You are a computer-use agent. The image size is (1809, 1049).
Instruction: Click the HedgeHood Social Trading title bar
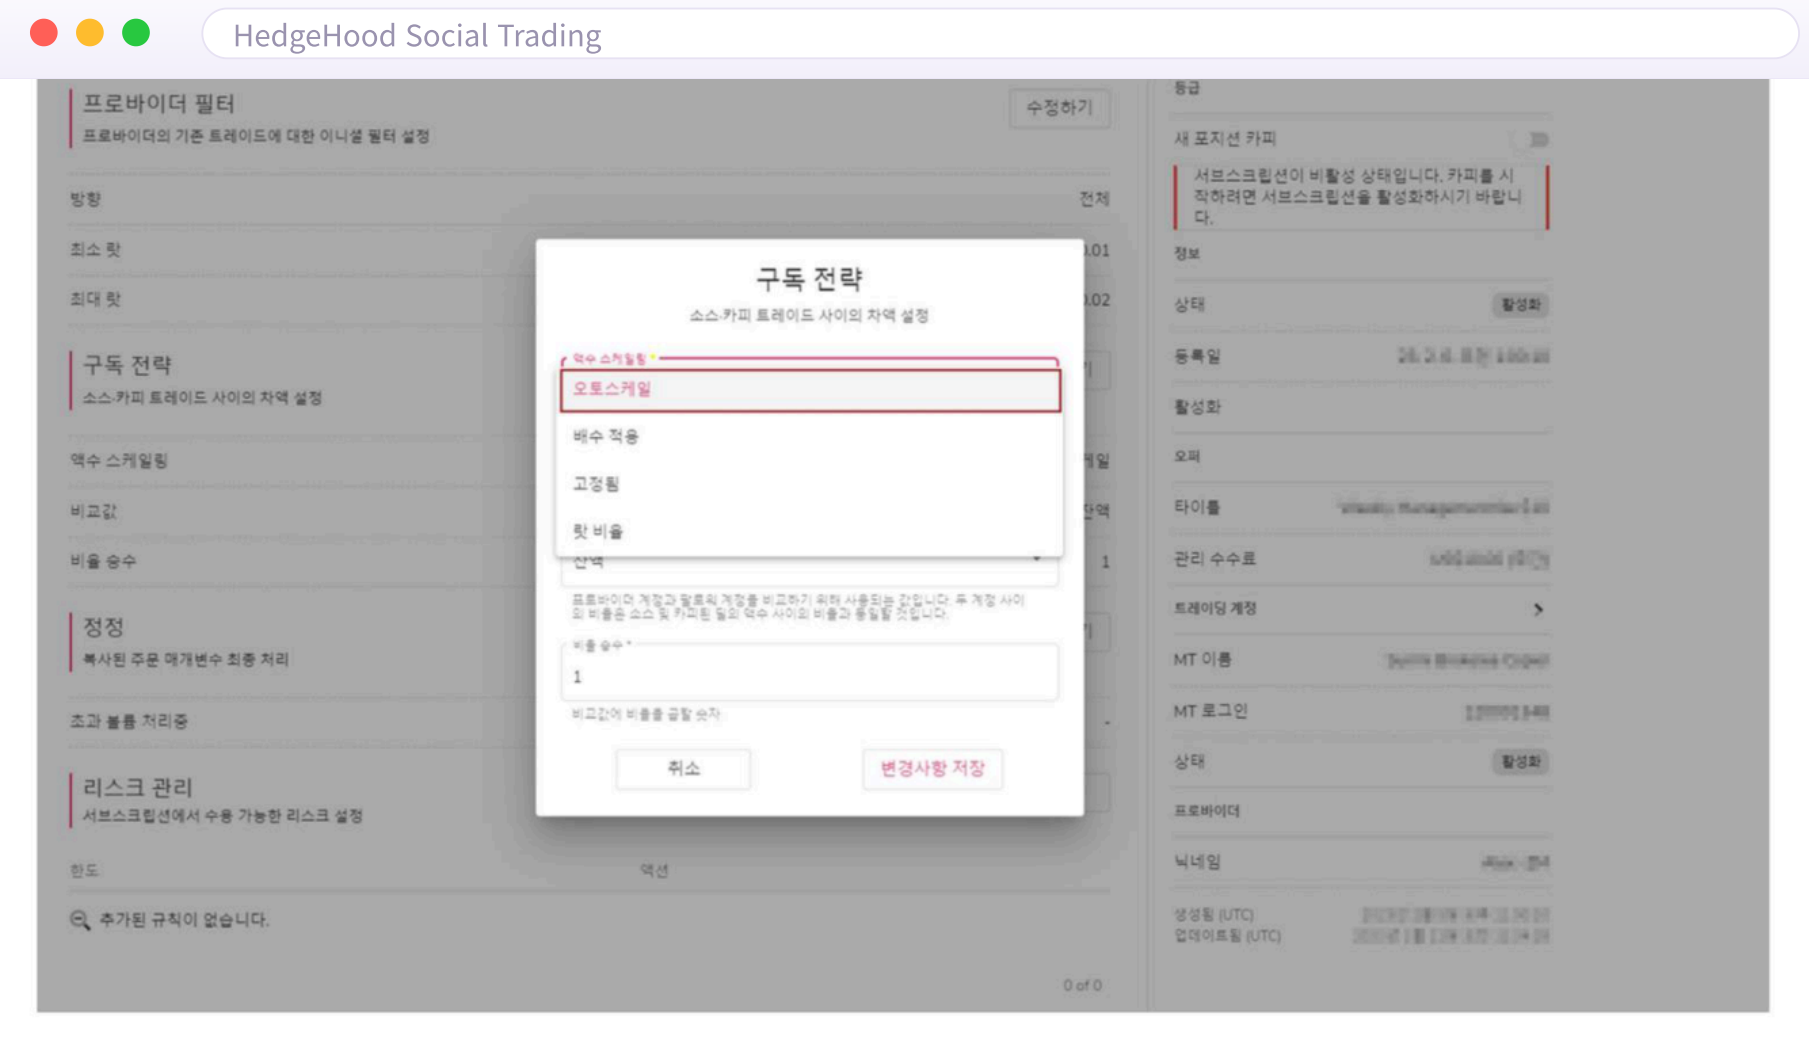[1000, 35]
